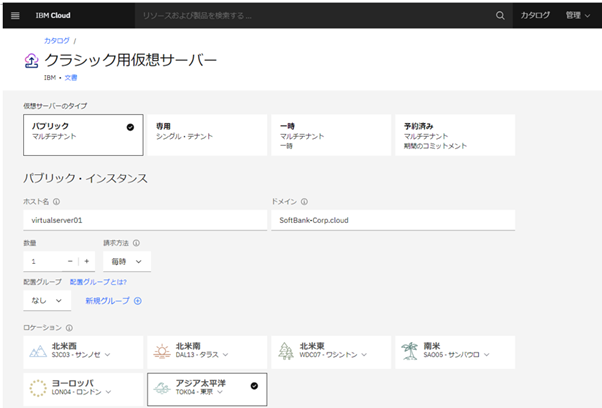Open the hamburger navigation menu
The image size is (602, 408).
point(14,16)
